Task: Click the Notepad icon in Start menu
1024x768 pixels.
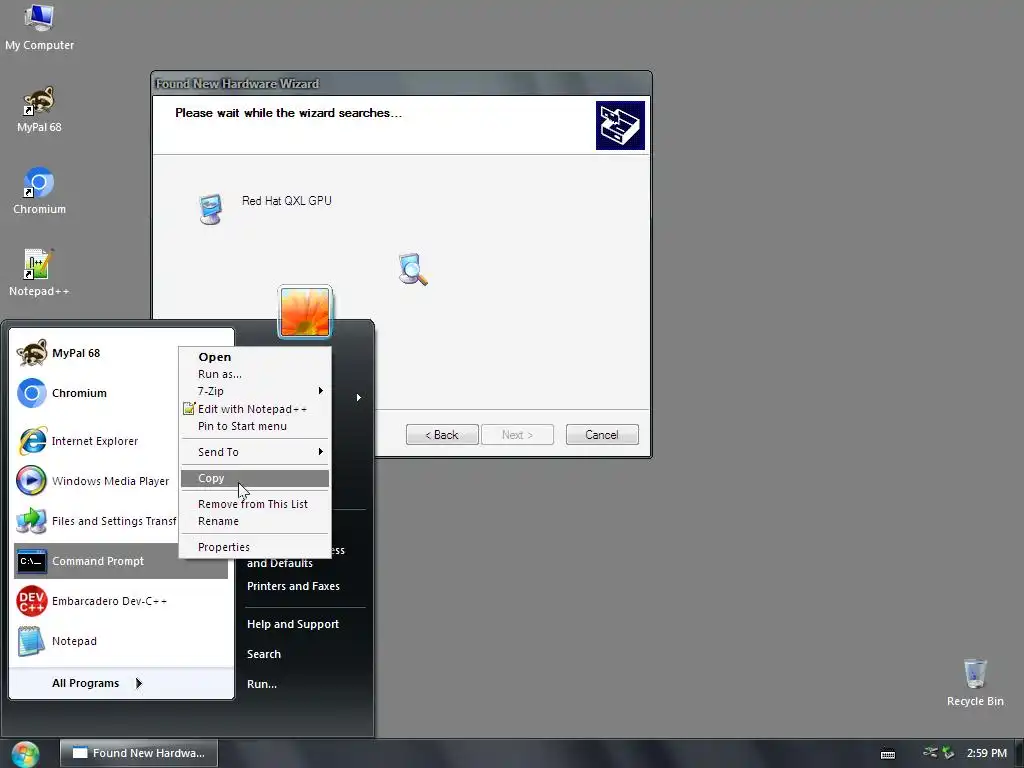Action: click(x=31, y=641)
